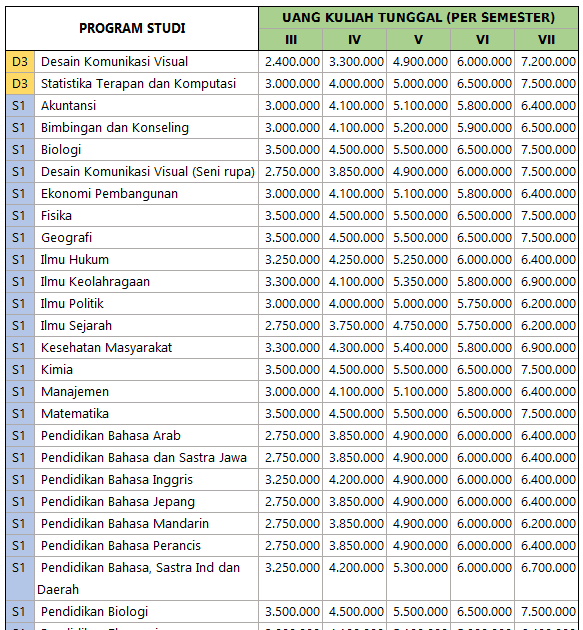Select column IV value 4.000.000 for Statistika Terapan
This screenshot has height=630, width=583.
(356, 84)
